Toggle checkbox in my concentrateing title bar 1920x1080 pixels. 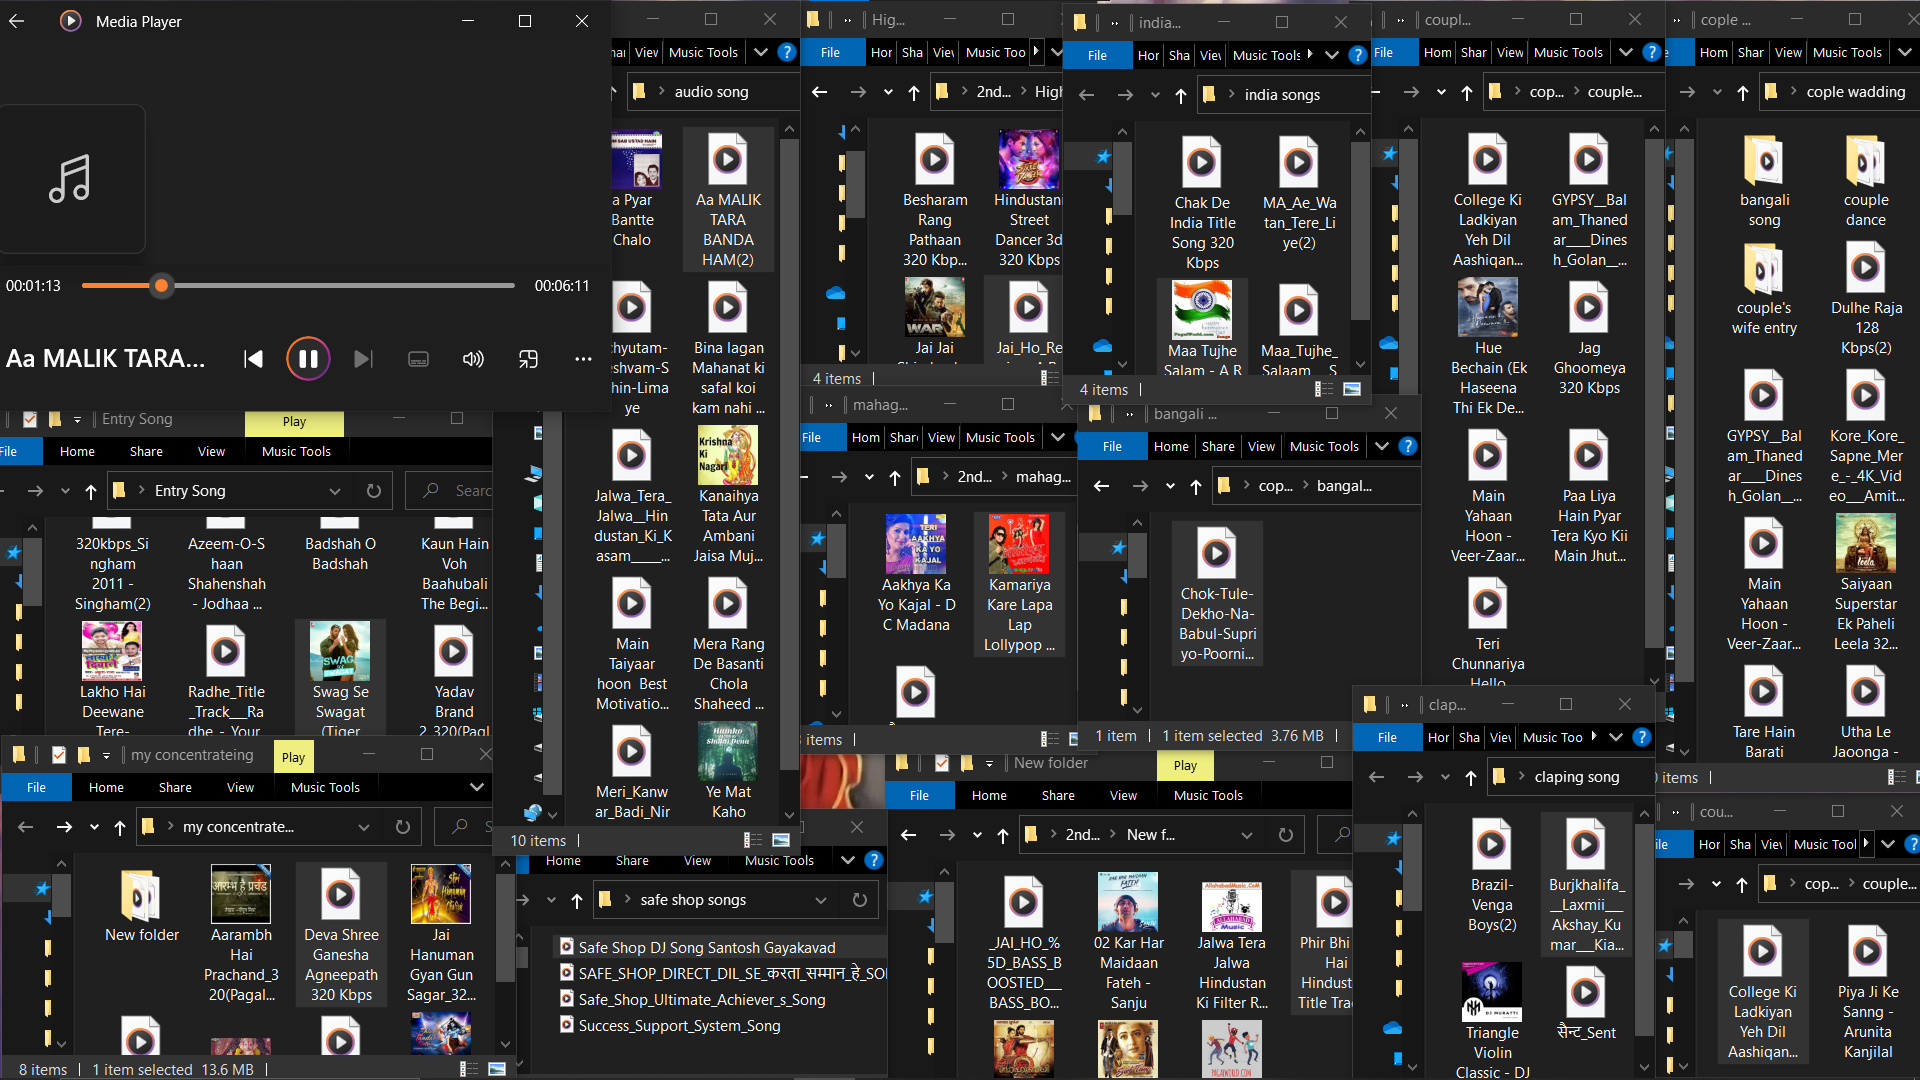pyautogui.click(x=59, y=755)
